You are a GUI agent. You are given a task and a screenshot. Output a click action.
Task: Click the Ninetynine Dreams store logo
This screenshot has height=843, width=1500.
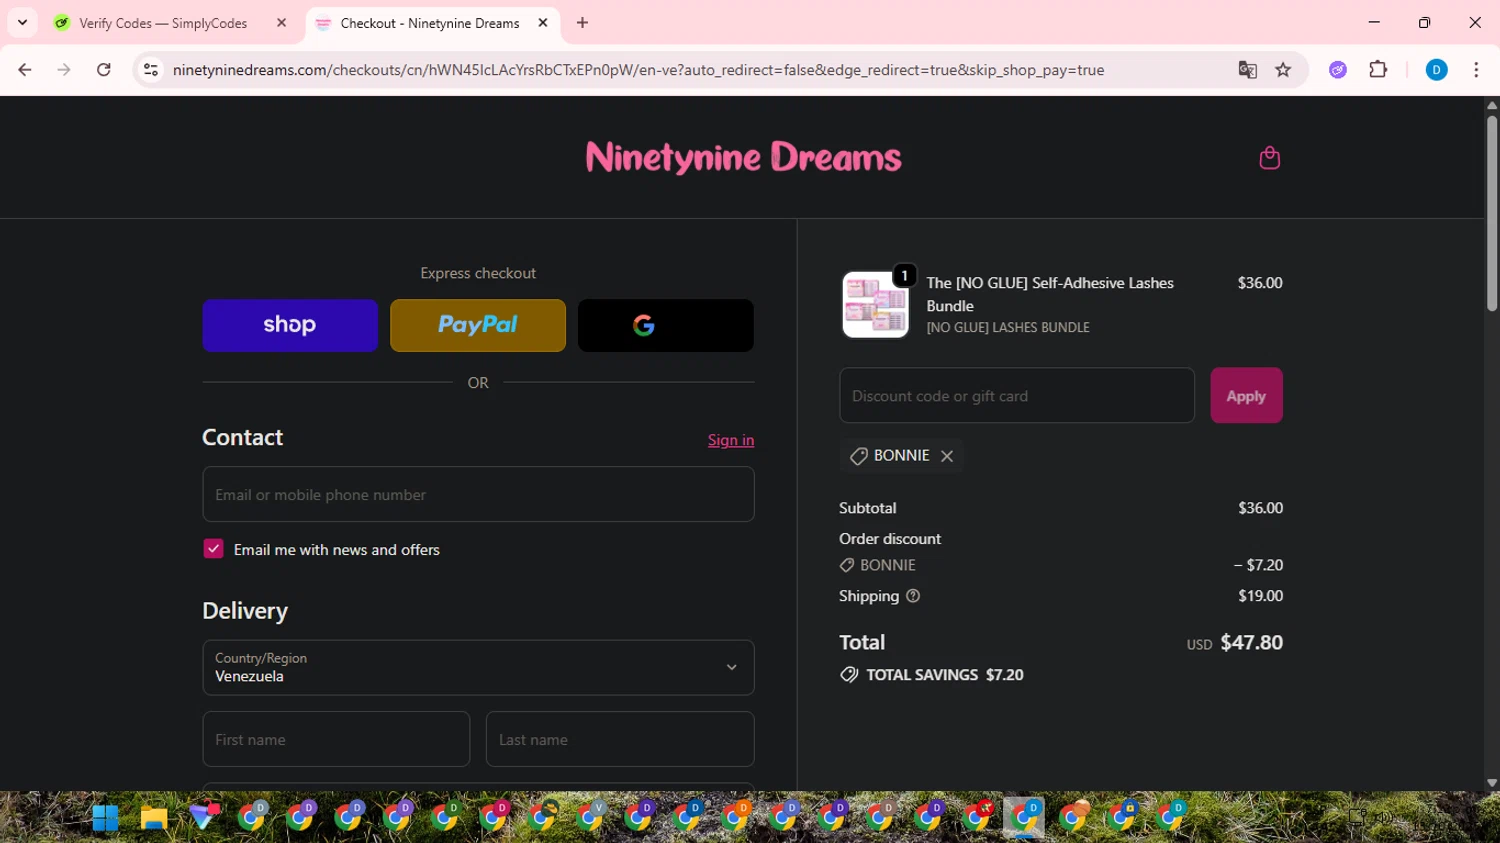pyautogui.click(x=743, y=157)
